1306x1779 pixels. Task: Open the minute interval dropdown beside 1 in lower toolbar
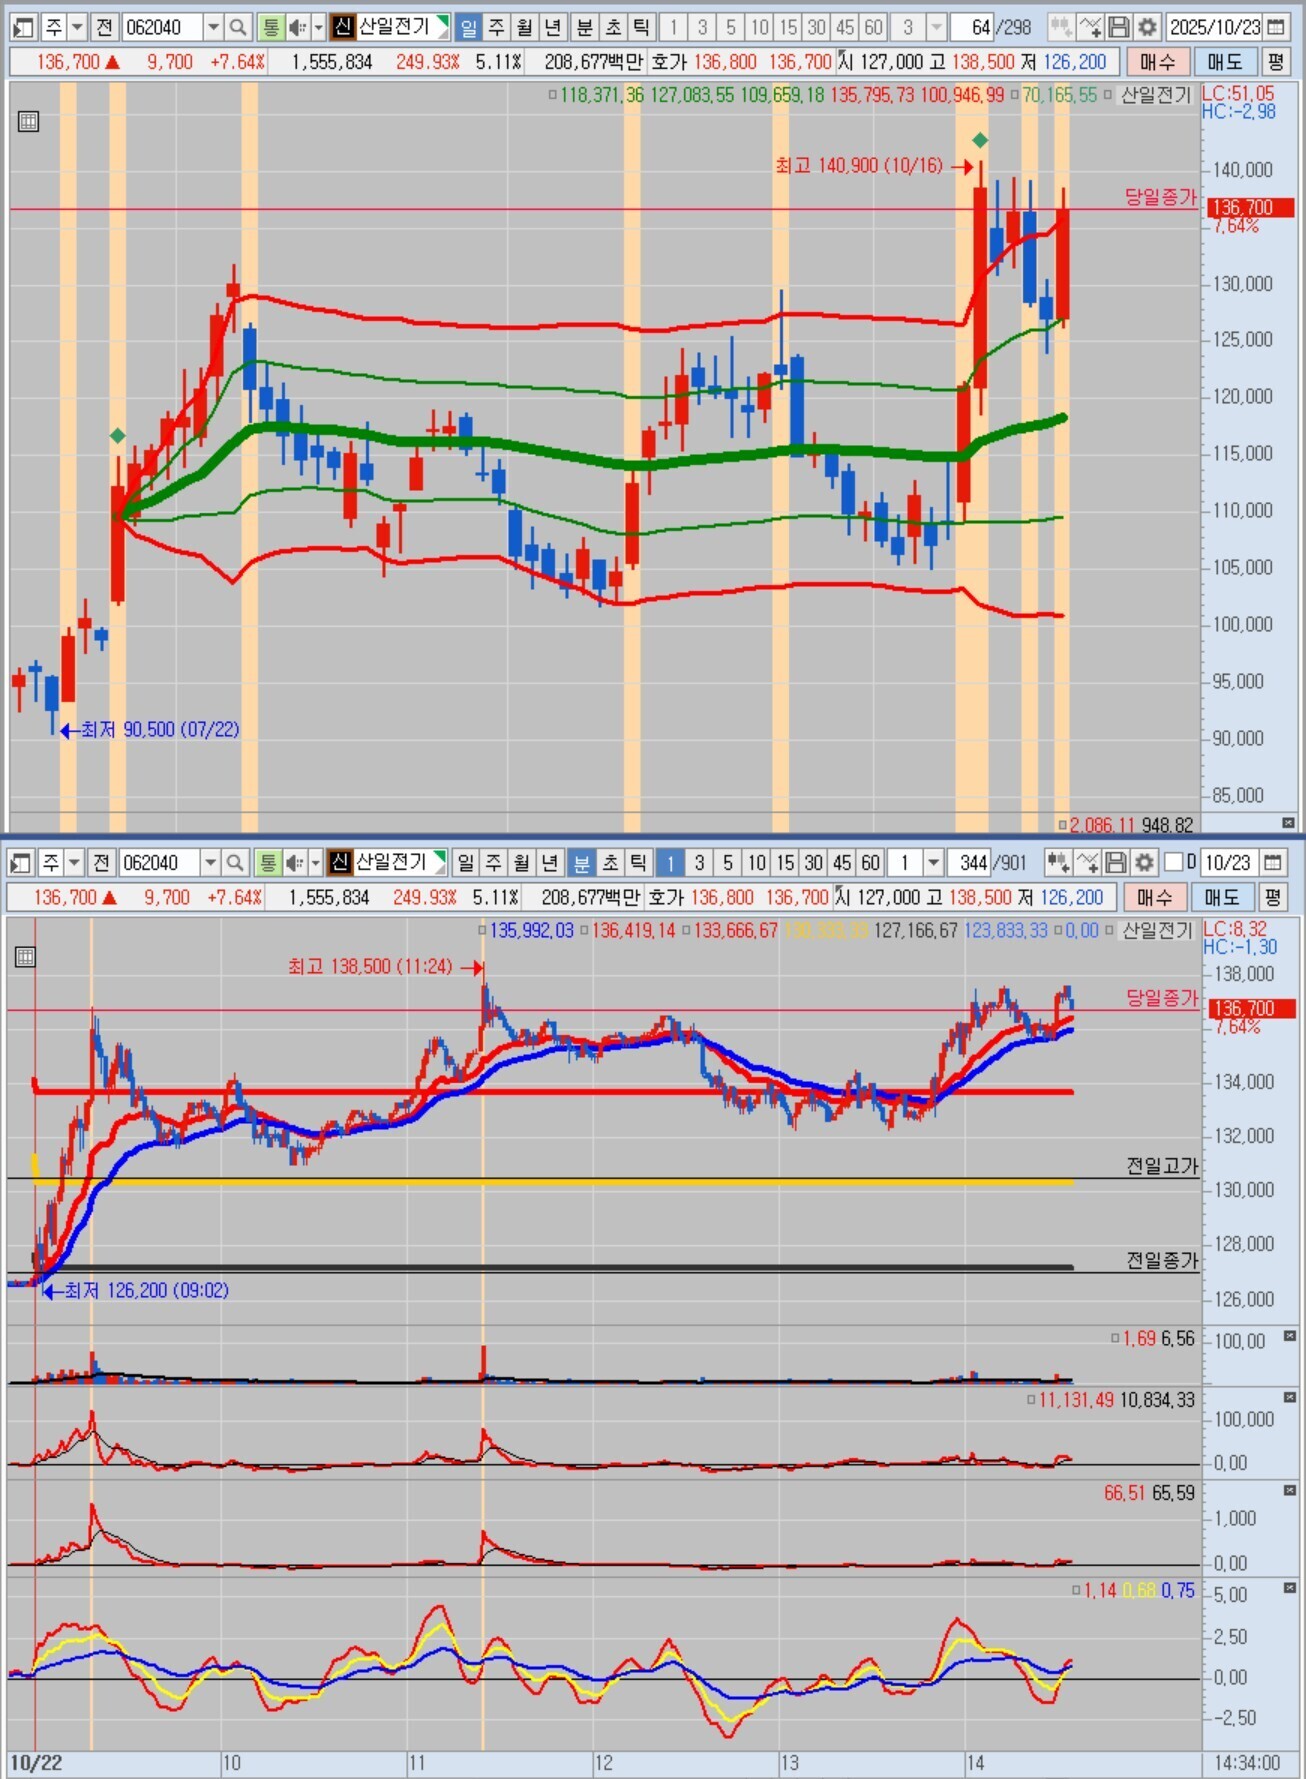click(x=933, y=862)
